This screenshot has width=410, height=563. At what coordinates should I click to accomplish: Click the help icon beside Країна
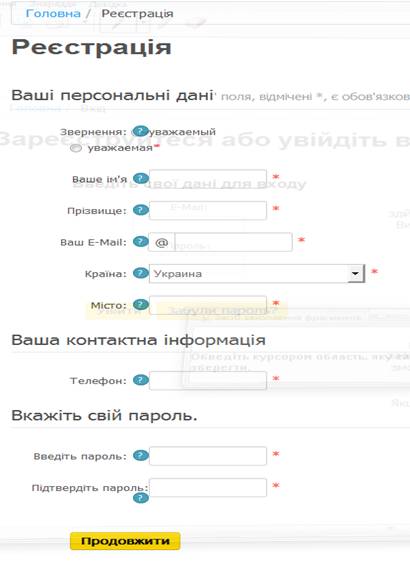140,273
